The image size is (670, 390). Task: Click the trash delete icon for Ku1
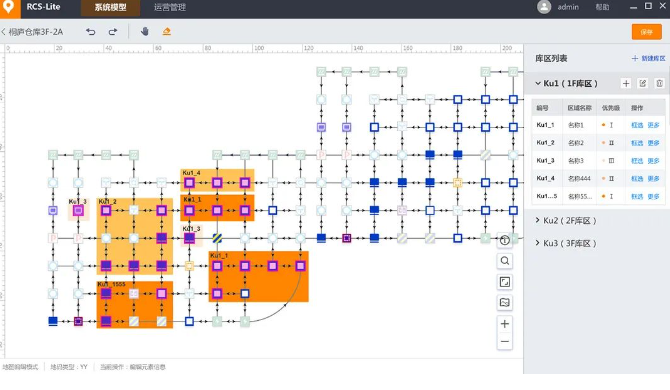659,83
